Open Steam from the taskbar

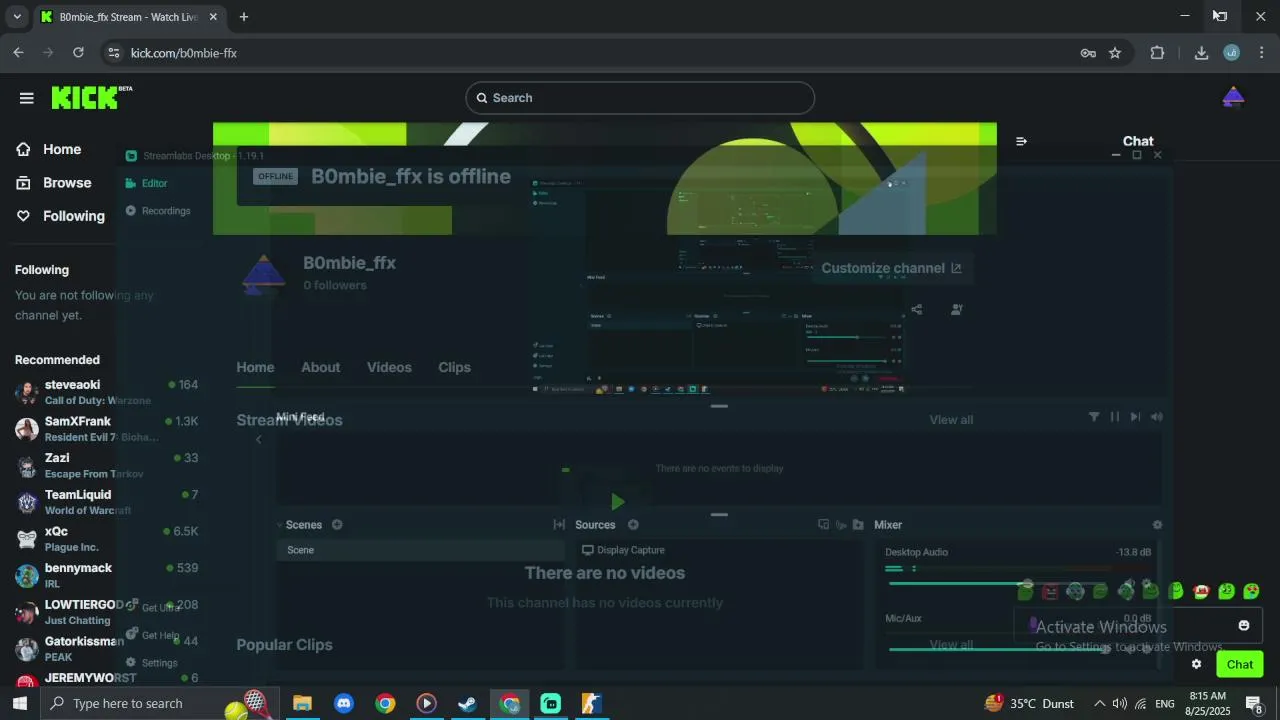pyautogui.click(x=467, y=703)
